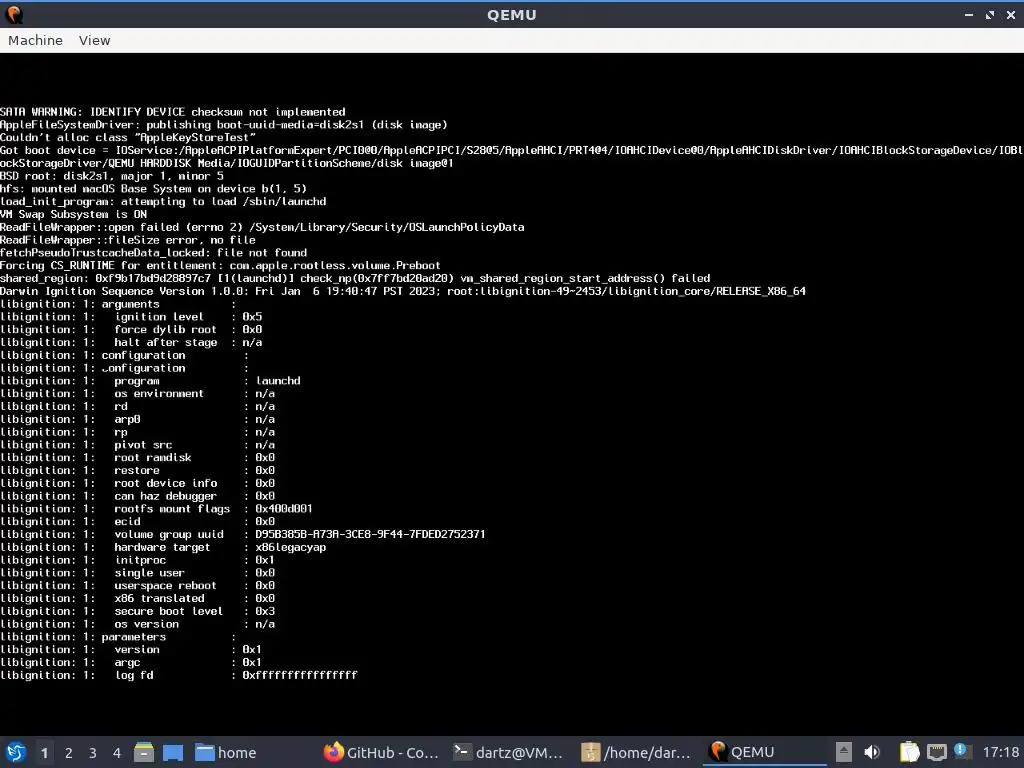Maximize the QEMU window
1024x768 pixels.
pos(990,14)
